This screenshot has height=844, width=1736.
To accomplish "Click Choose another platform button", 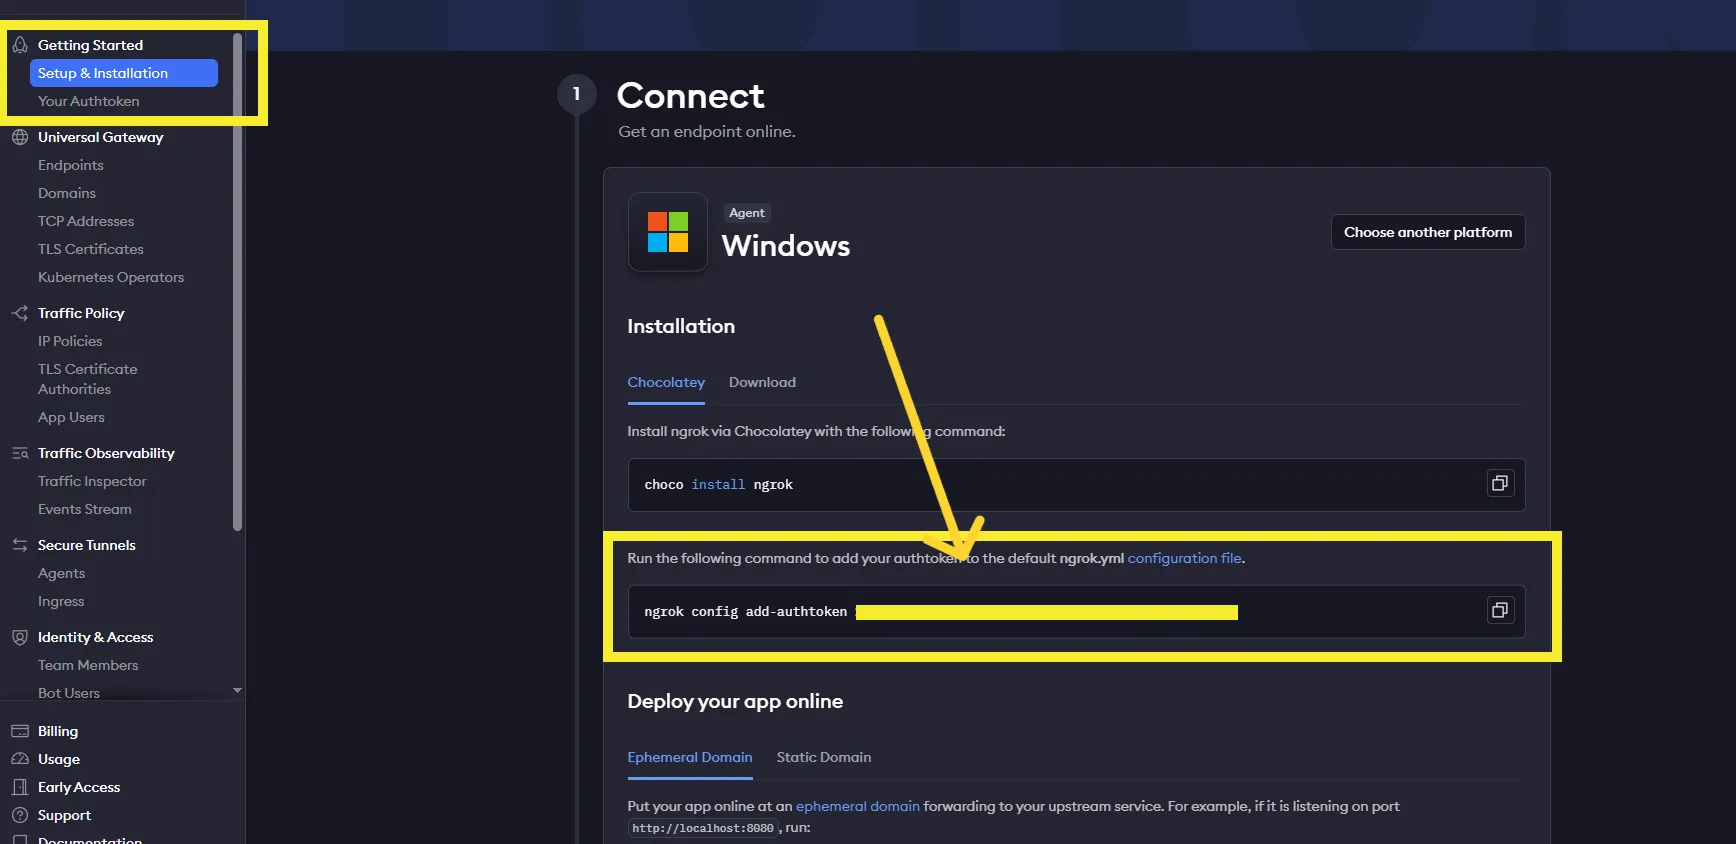I will pyautogui.click(x=1427, y=232).
